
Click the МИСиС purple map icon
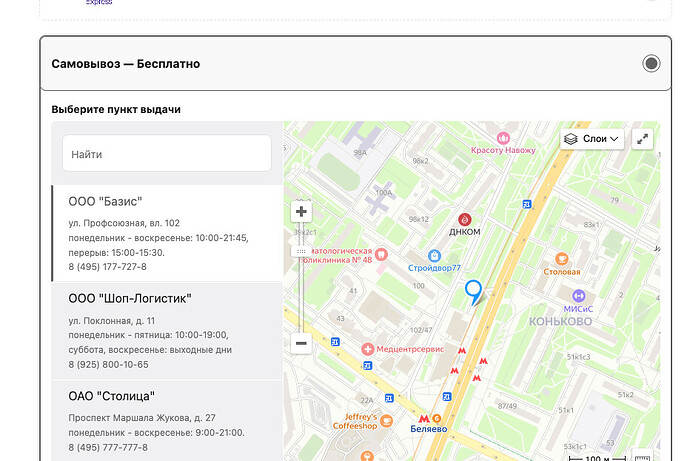click(578, 296)
